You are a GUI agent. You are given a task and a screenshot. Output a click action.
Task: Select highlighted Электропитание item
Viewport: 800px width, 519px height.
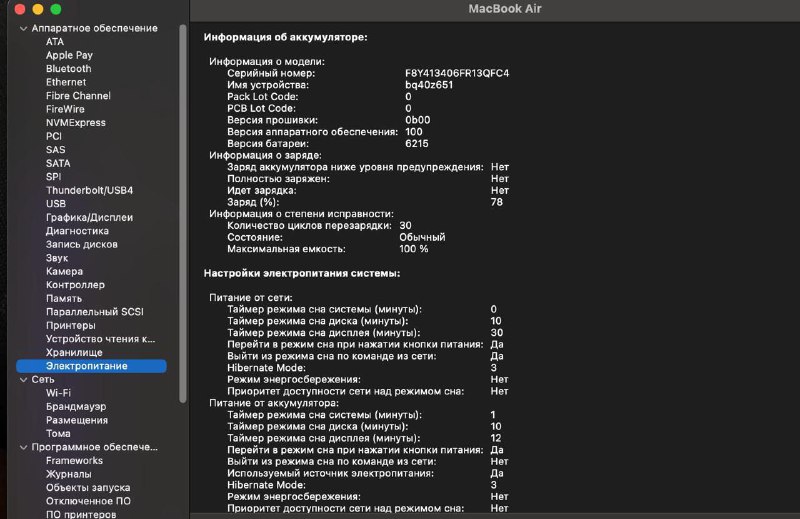pos(91,366)
